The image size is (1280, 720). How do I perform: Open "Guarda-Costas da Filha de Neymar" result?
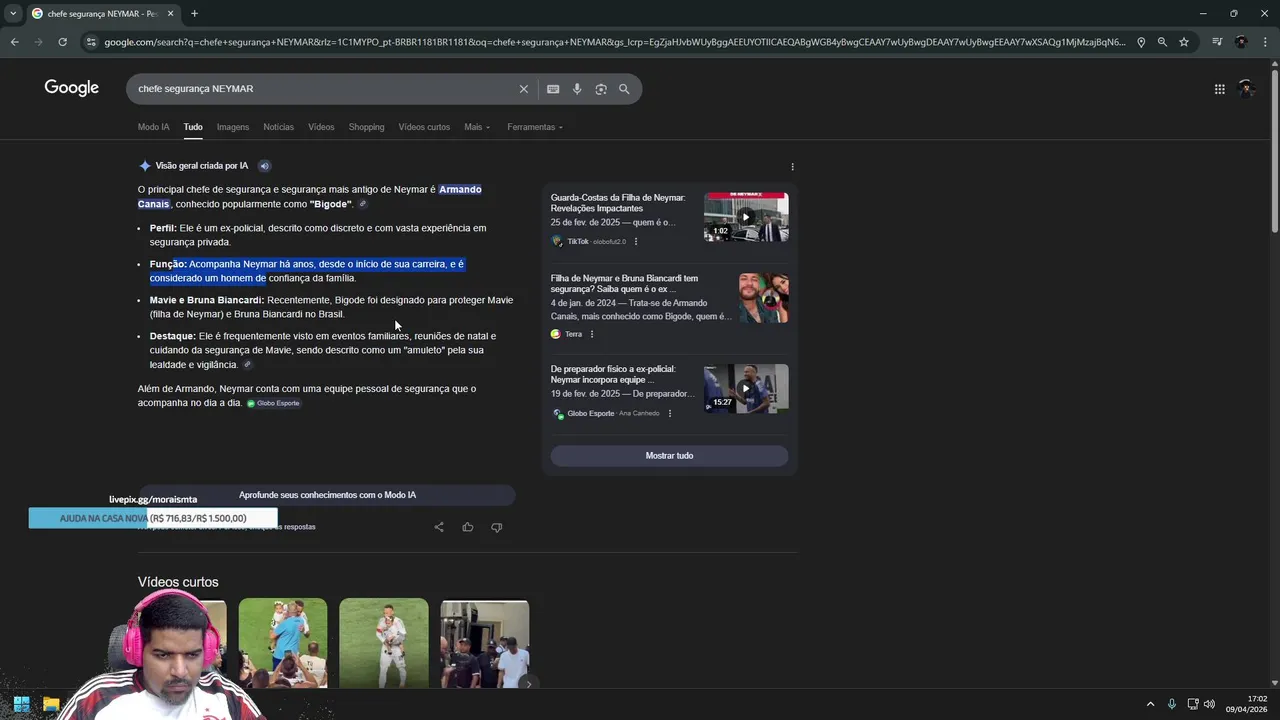click(618, 203)
